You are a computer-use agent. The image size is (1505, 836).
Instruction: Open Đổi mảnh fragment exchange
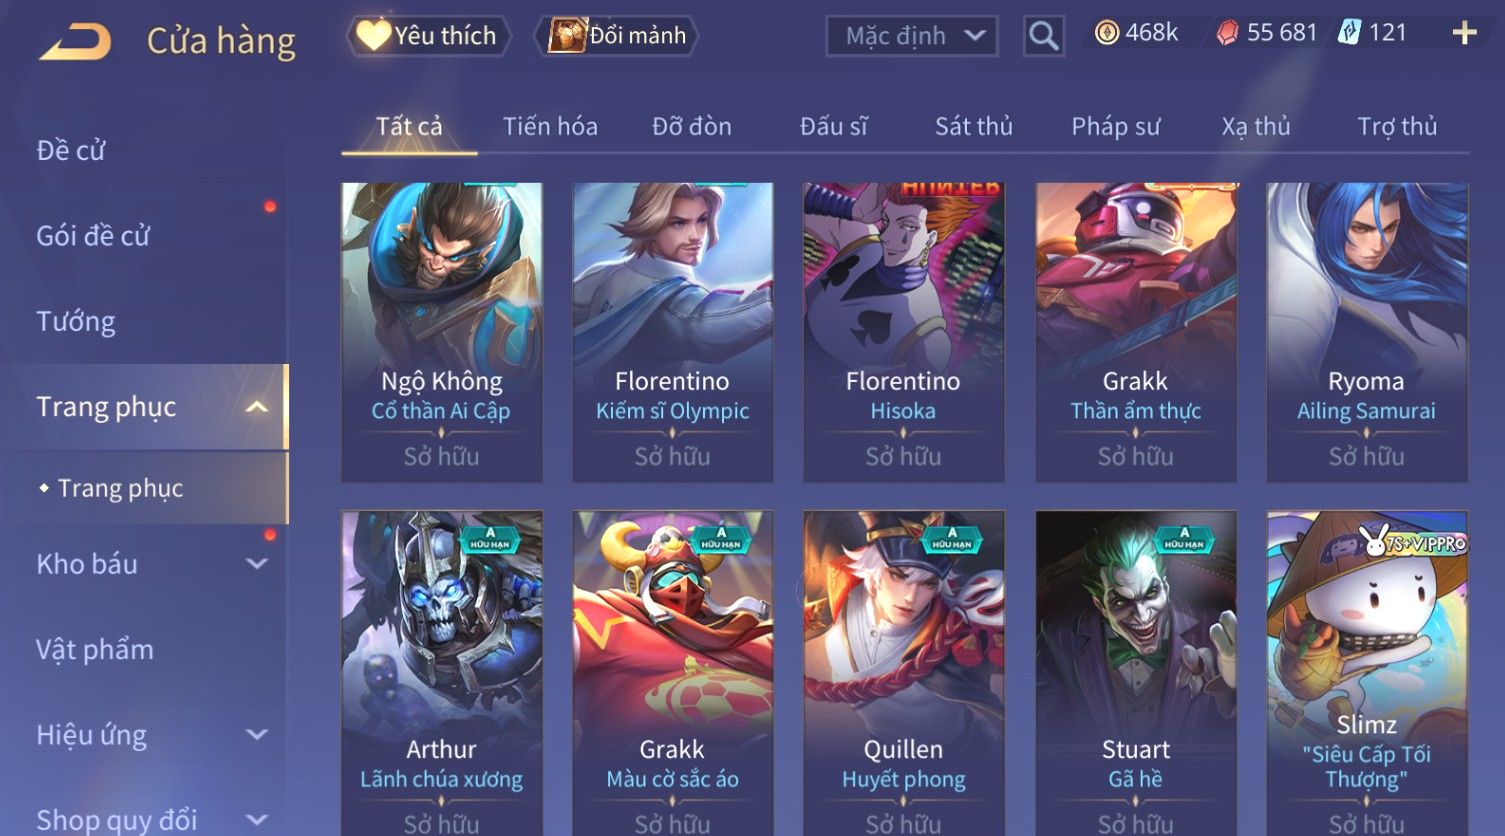(x=616, y=36)
